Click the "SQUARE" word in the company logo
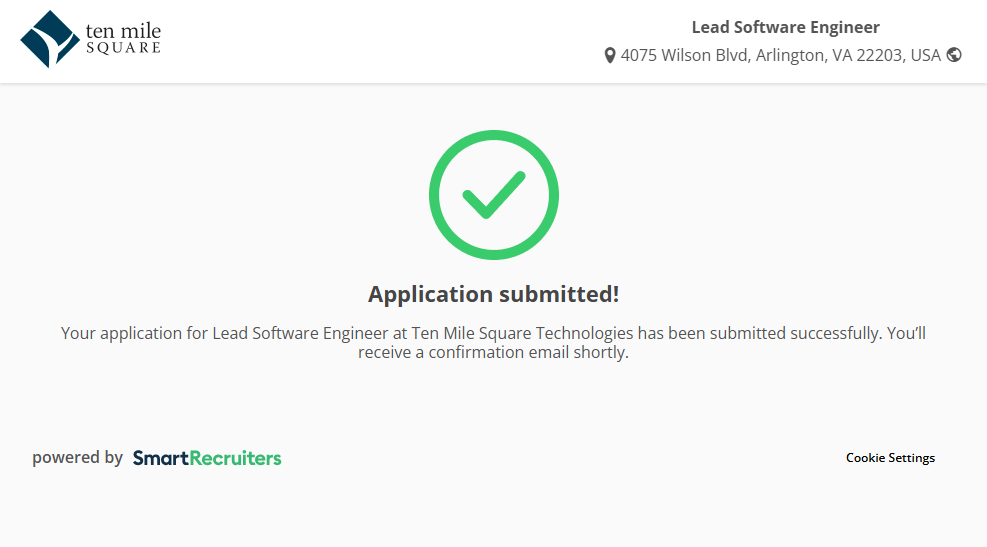Screen dimensions: 987x547 123,48
